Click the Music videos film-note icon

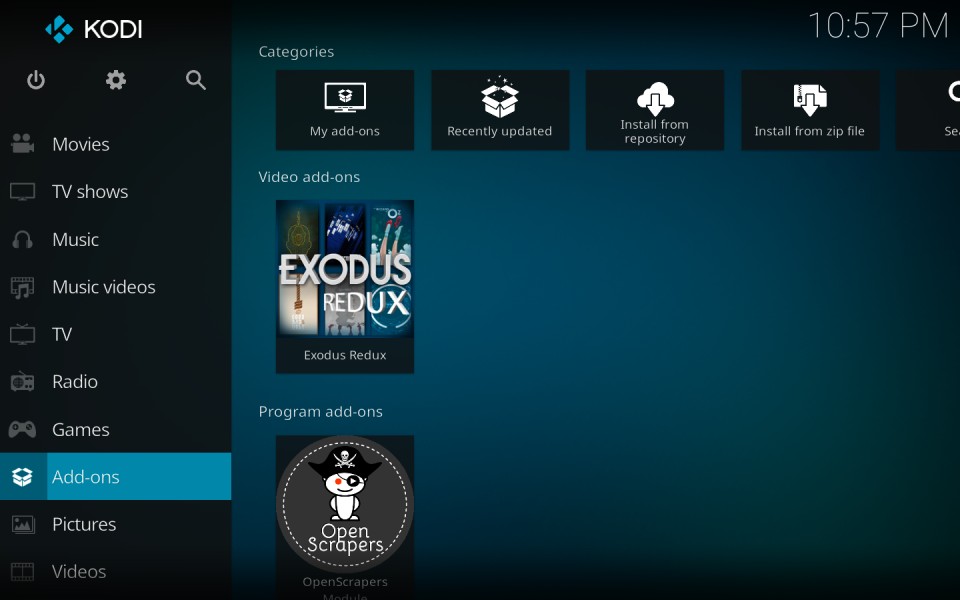click(x=23, y=287)
